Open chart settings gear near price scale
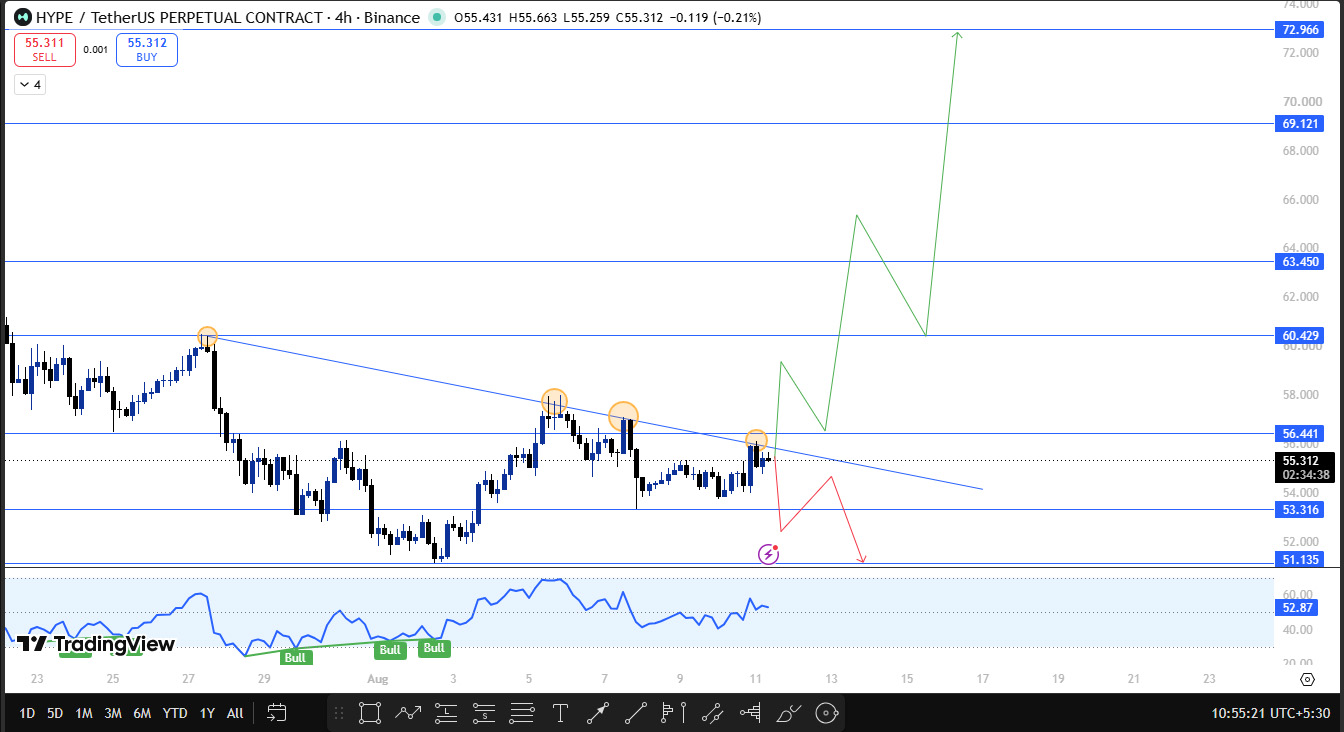Screen dimensions: 1344x732 [1307, 679]
